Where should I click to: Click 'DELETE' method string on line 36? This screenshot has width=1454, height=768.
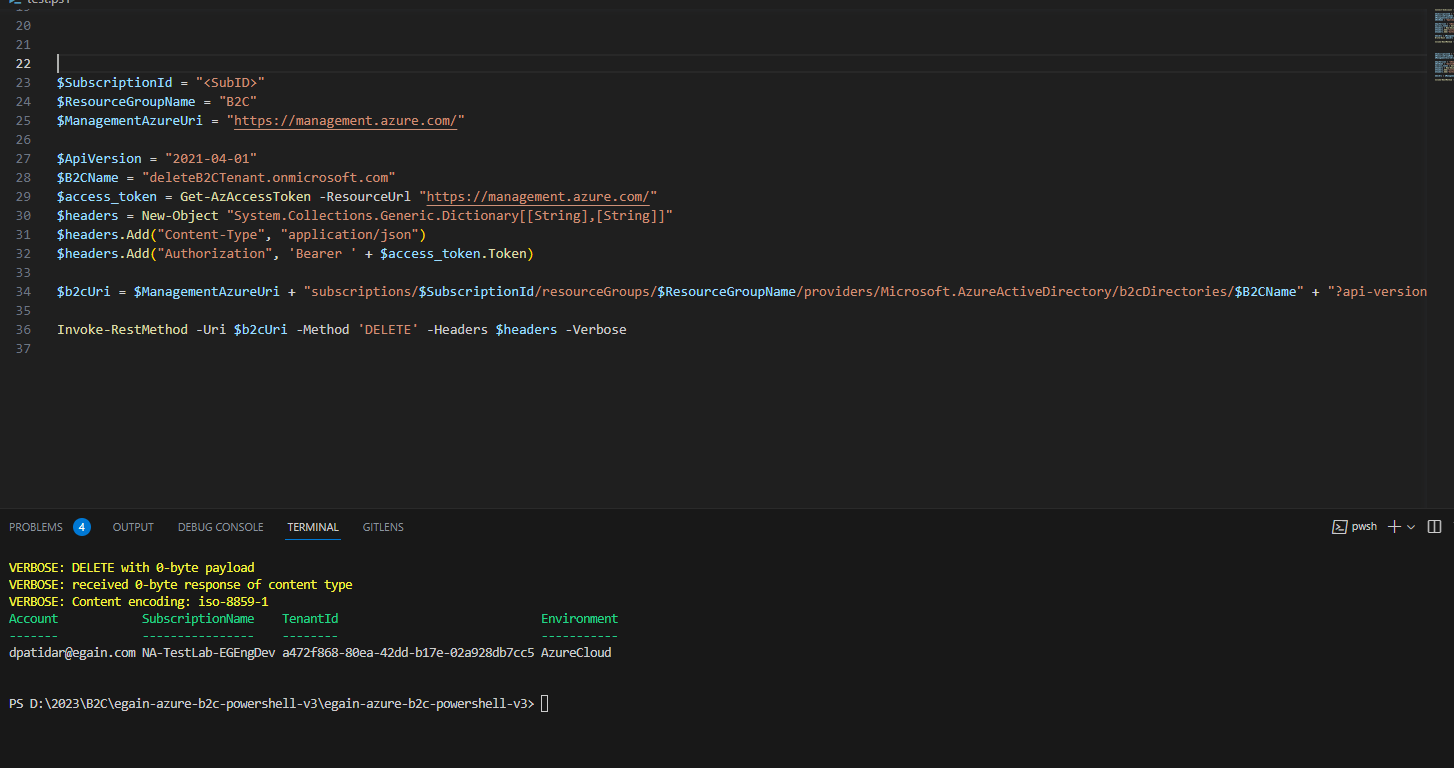coord(387,329)
